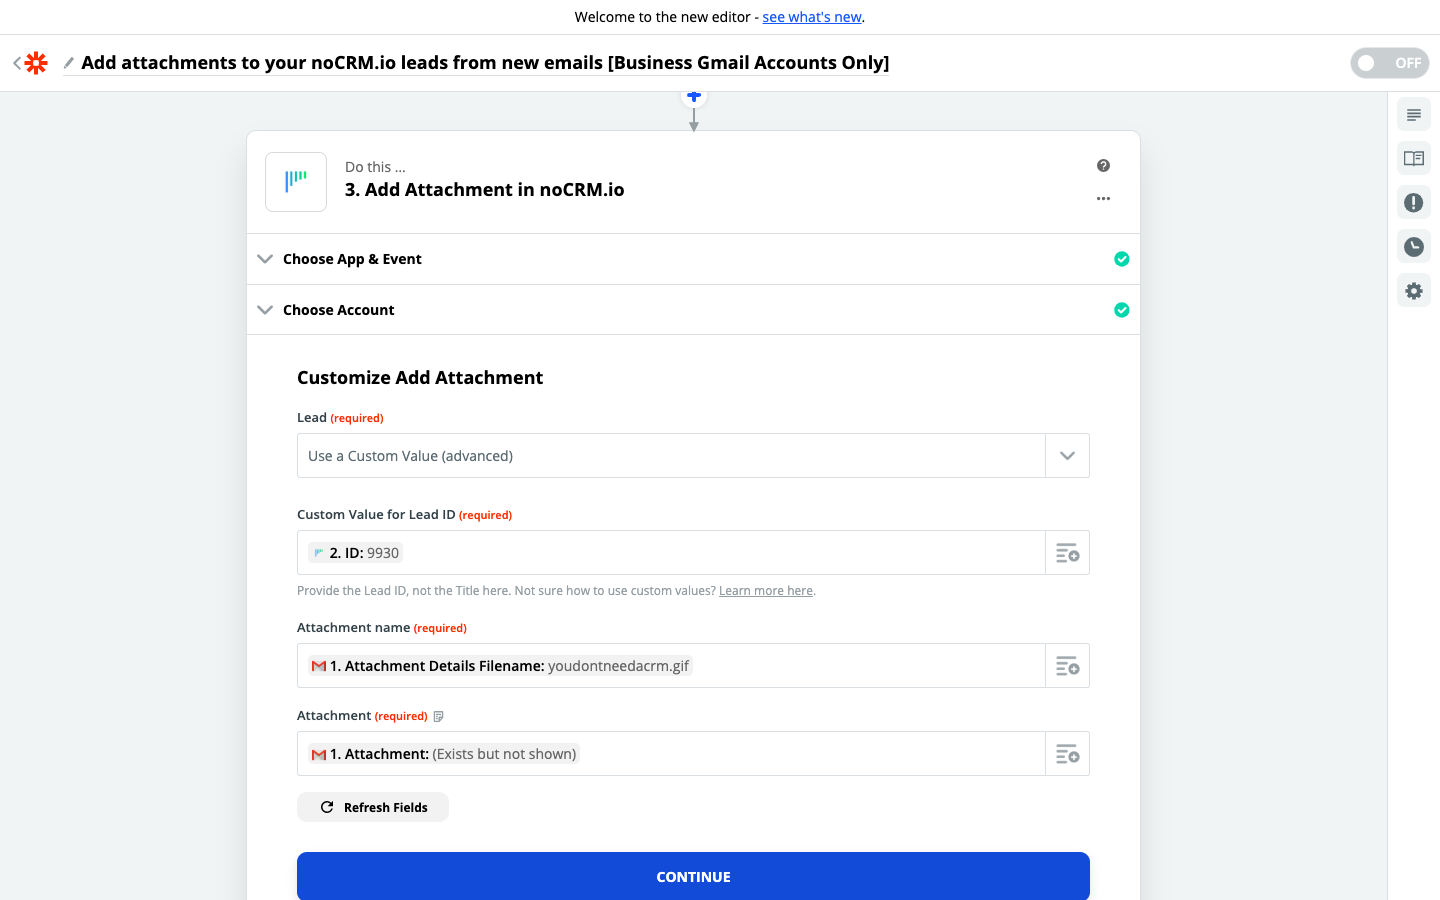Open the three-dot step options menu

1103,199
